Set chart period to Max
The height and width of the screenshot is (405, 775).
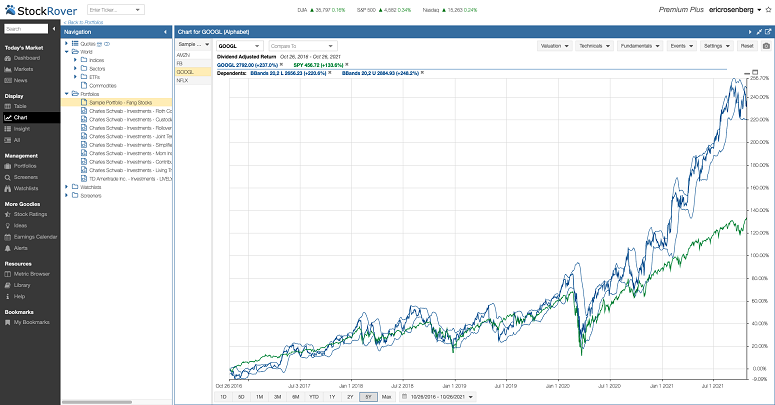click(x=387, y=397)
